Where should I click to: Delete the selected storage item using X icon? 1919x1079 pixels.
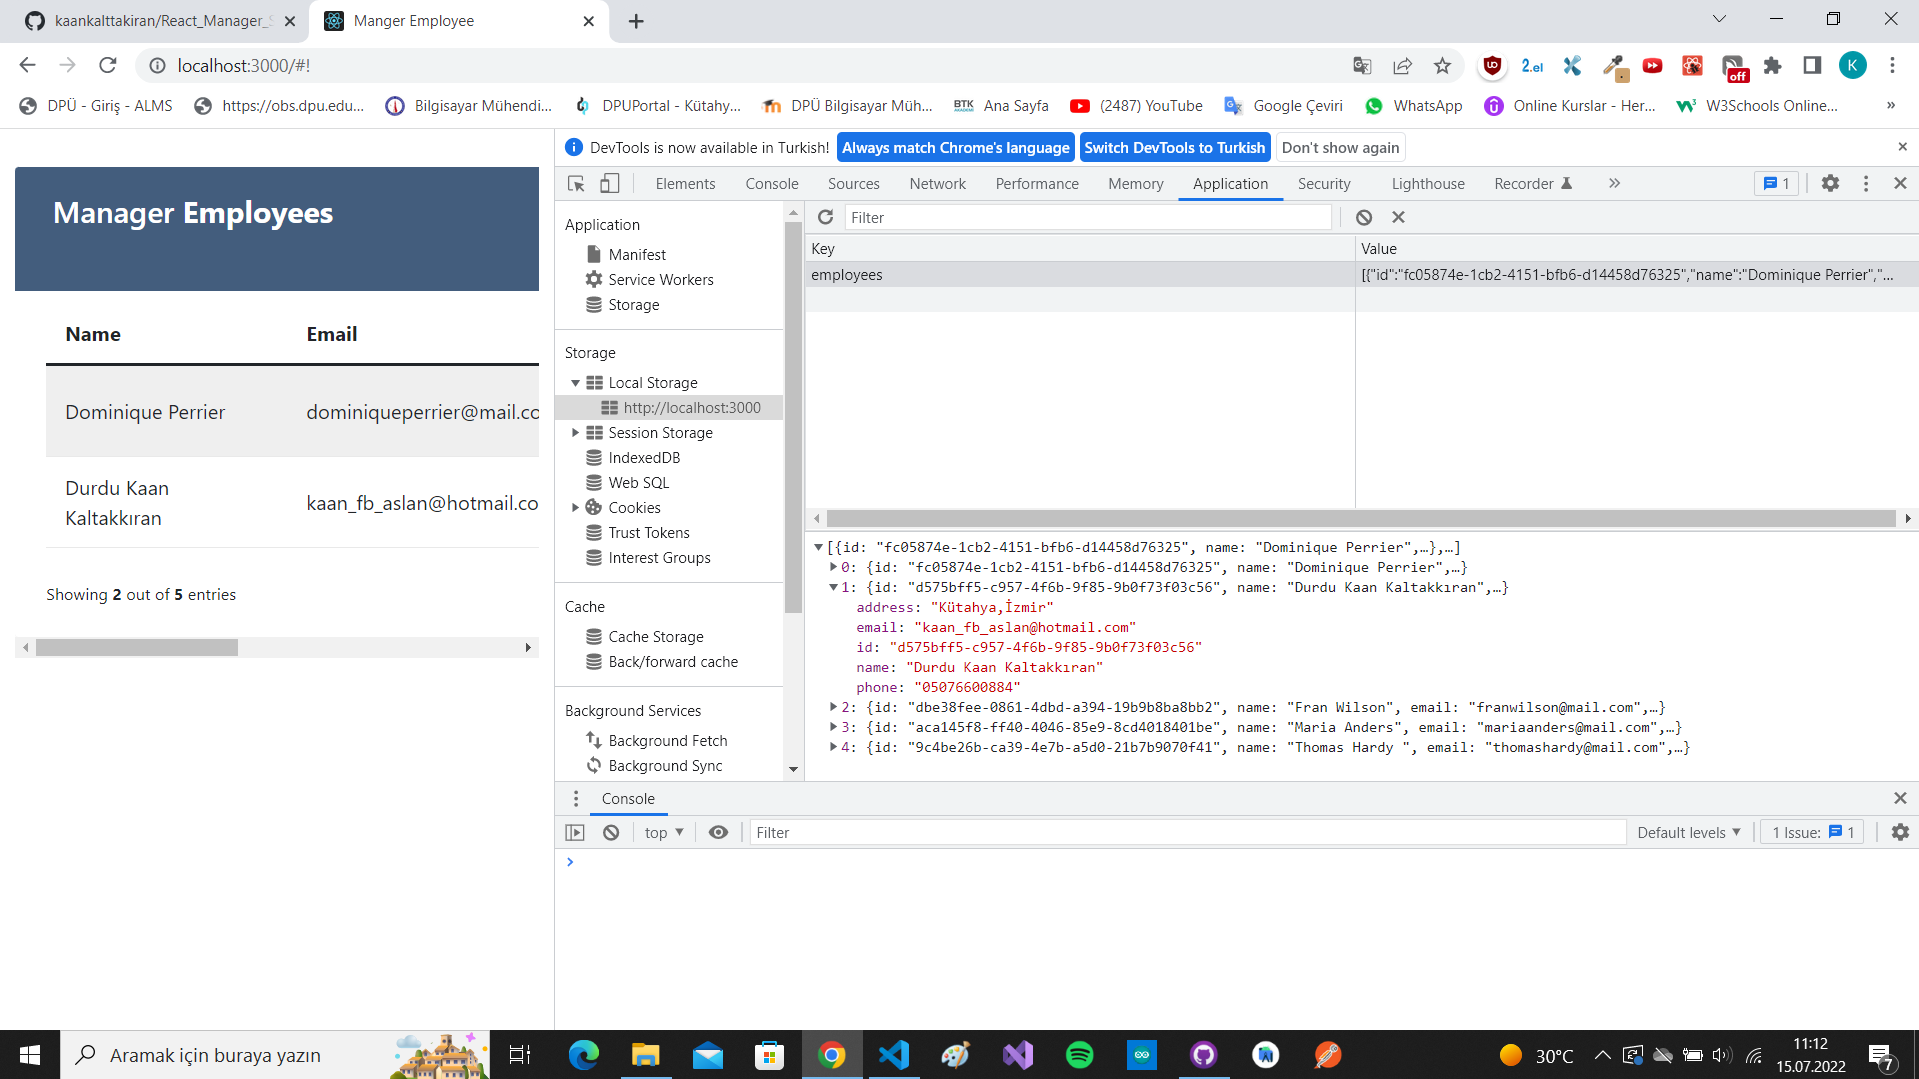coord(1398,217)
